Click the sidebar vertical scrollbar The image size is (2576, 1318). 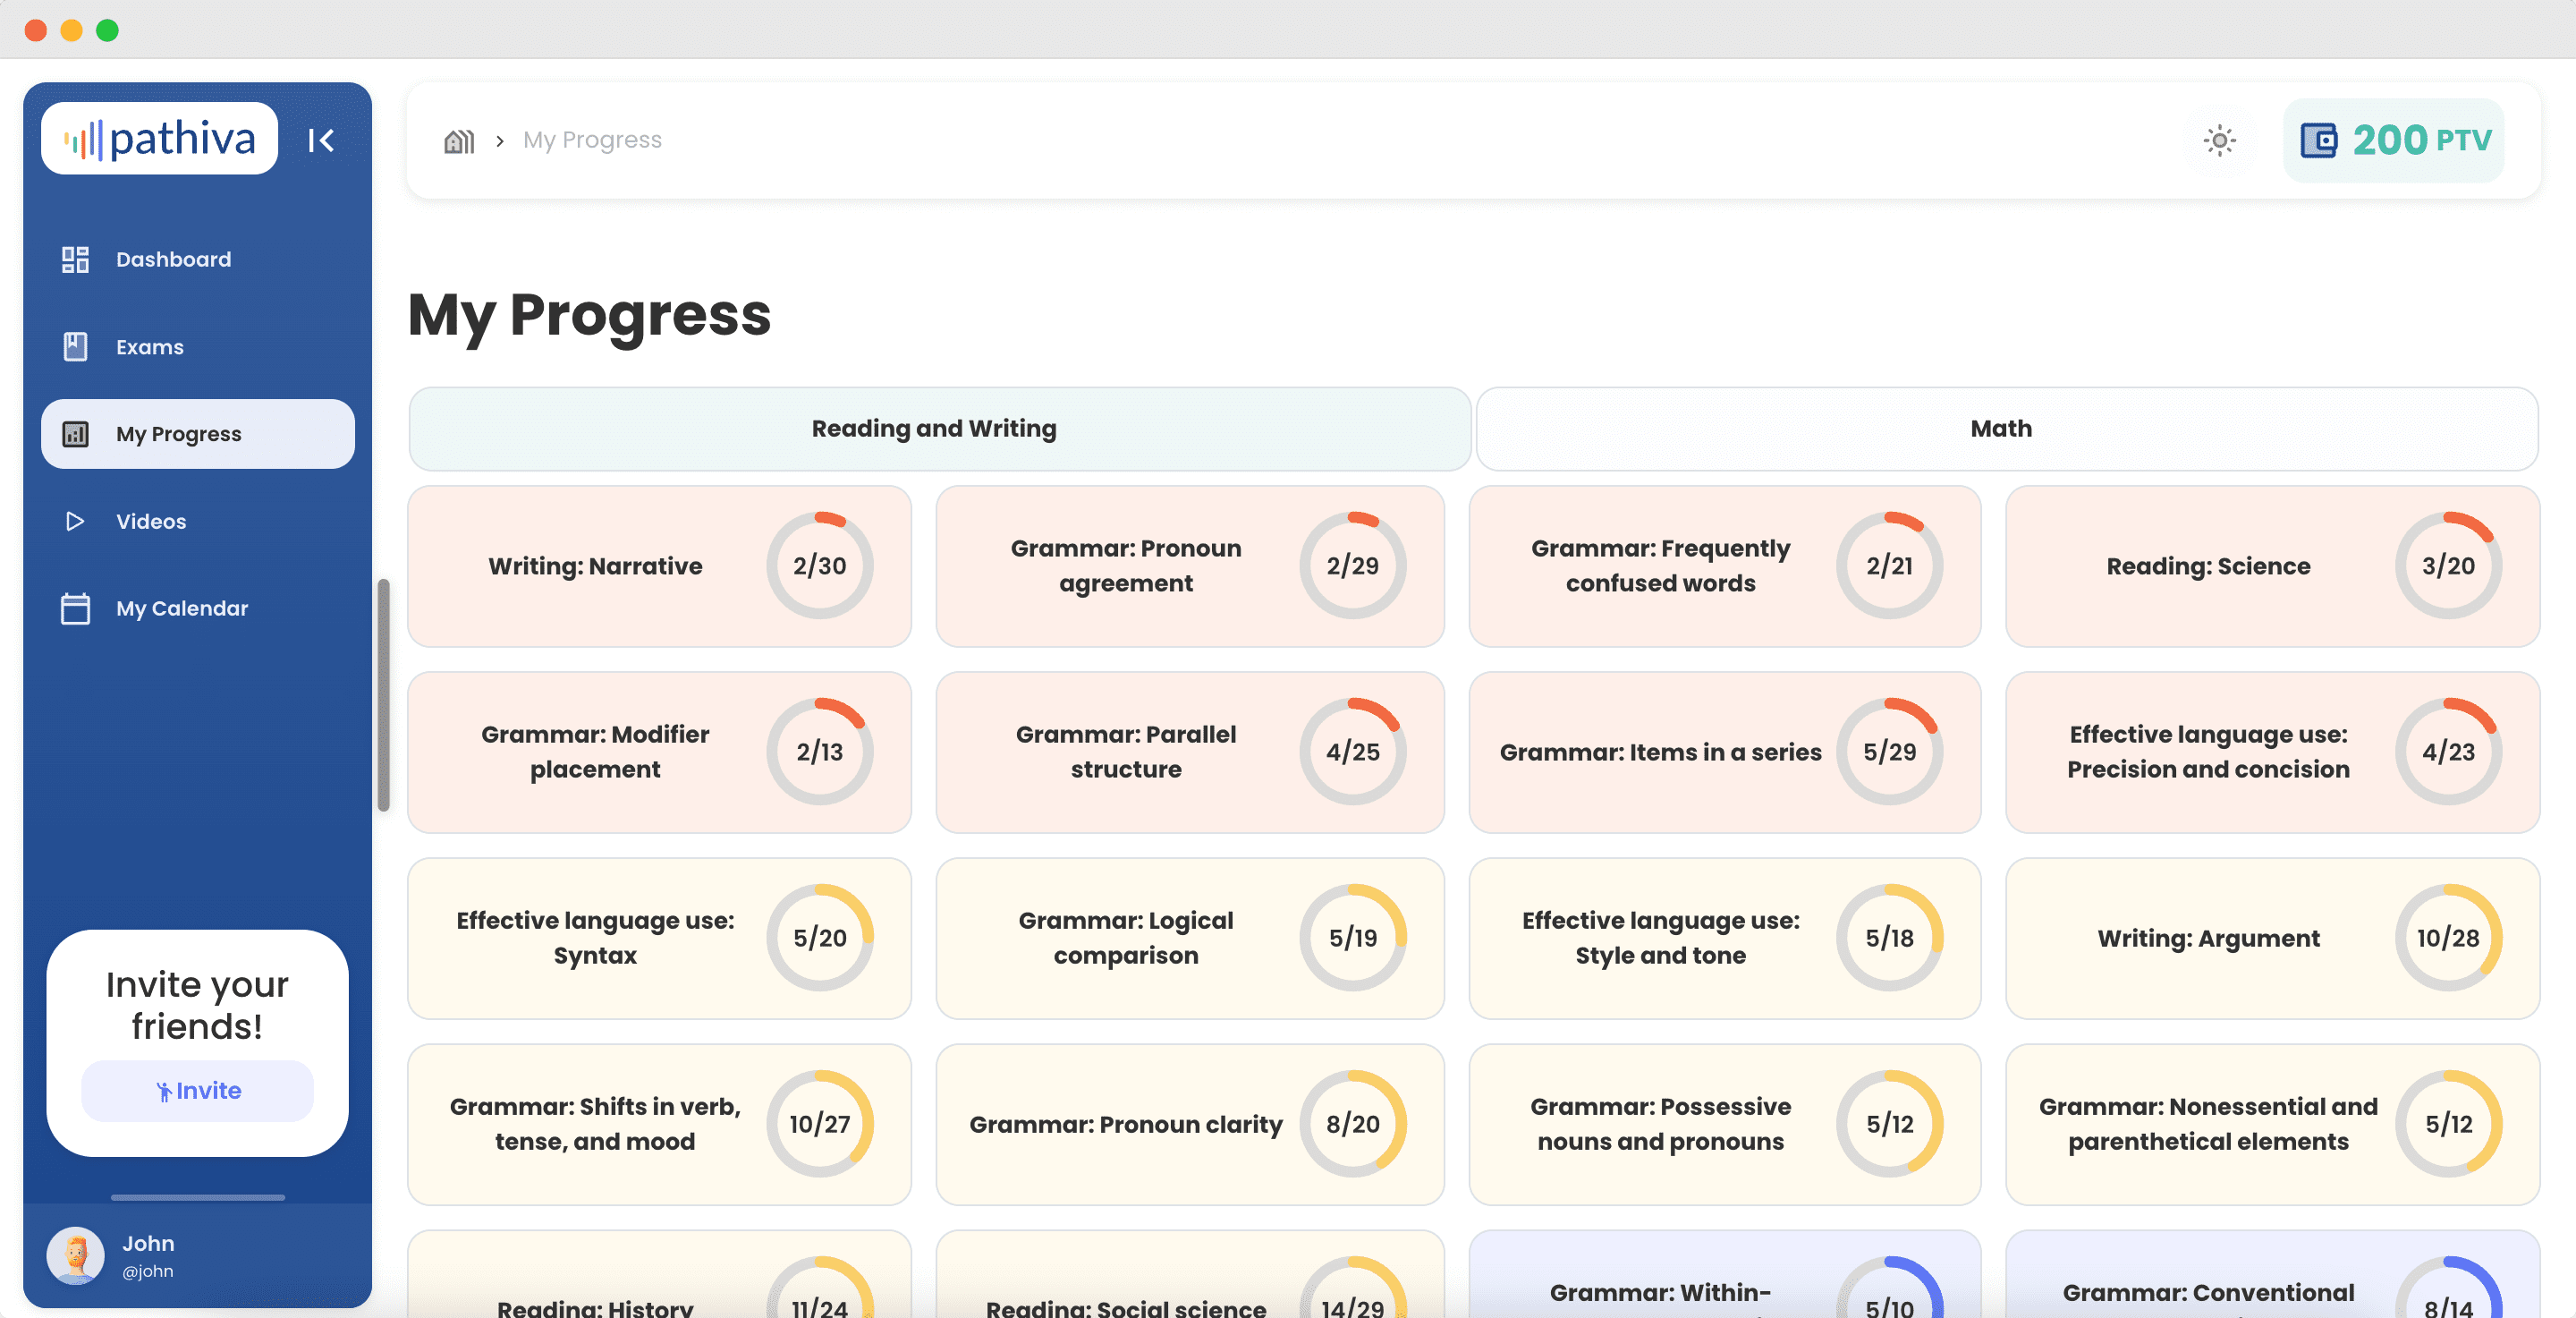tap(383, 695)
